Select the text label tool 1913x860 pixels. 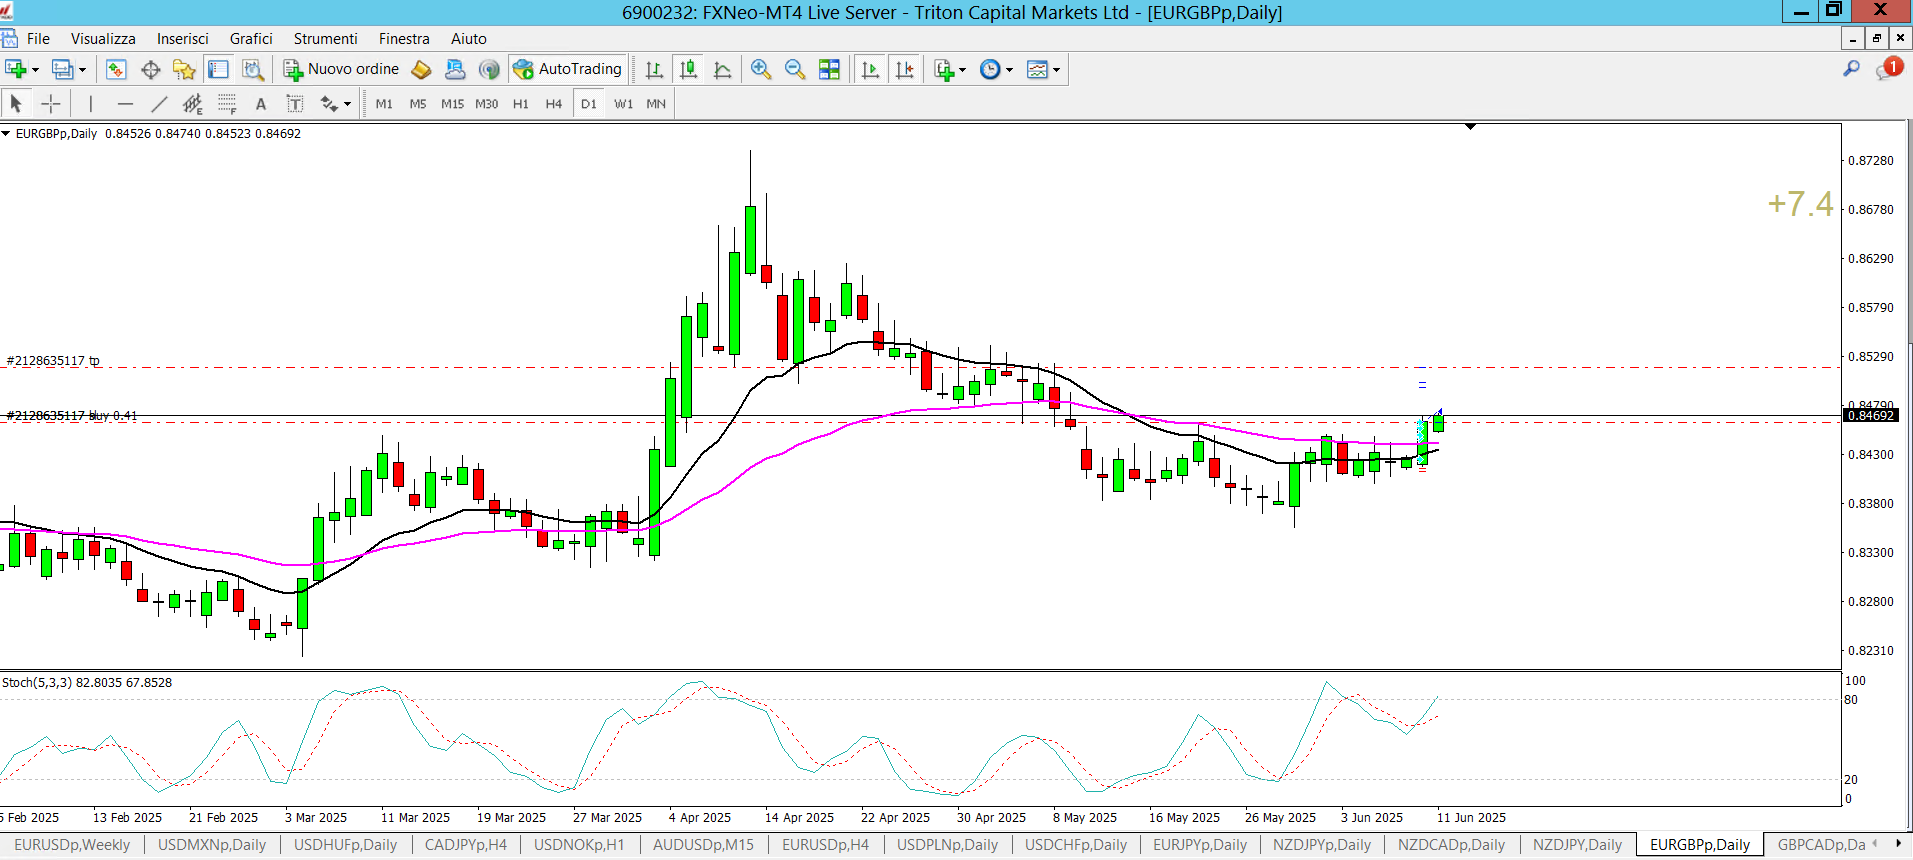pos(295,103)
